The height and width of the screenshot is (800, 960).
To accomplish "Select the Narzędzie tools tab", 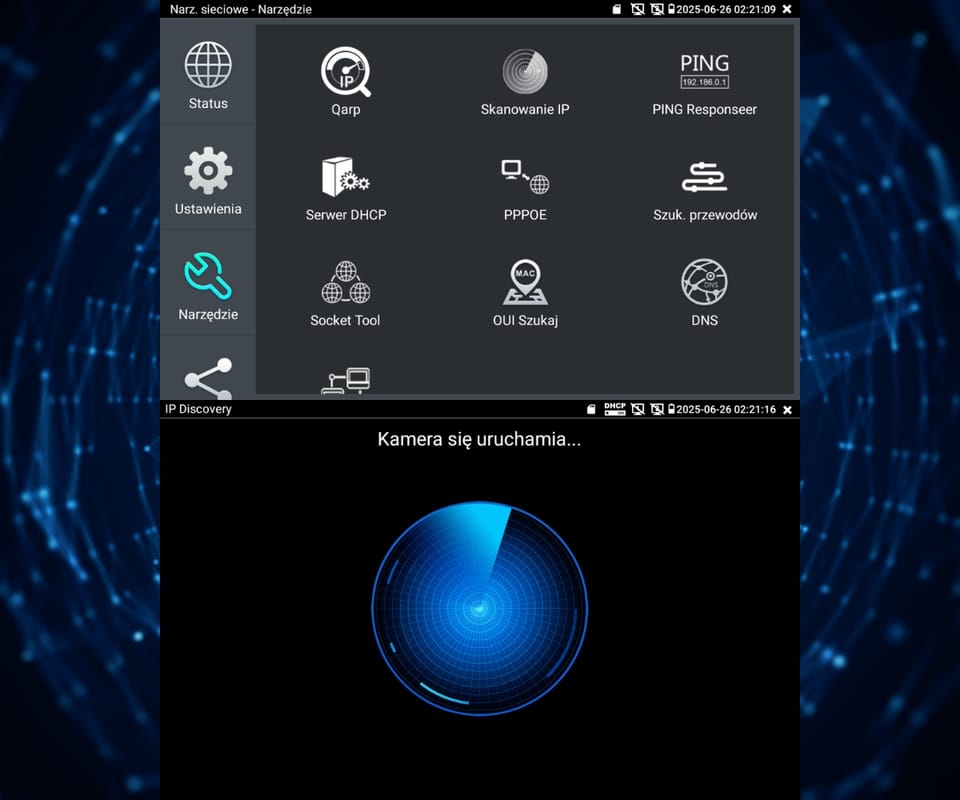I will click(x=208, y=287).
